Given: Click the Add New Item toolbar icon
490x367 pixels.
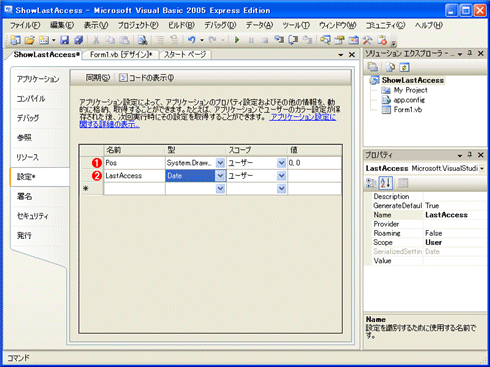Looking at the screenshot, I should point(44,40).
